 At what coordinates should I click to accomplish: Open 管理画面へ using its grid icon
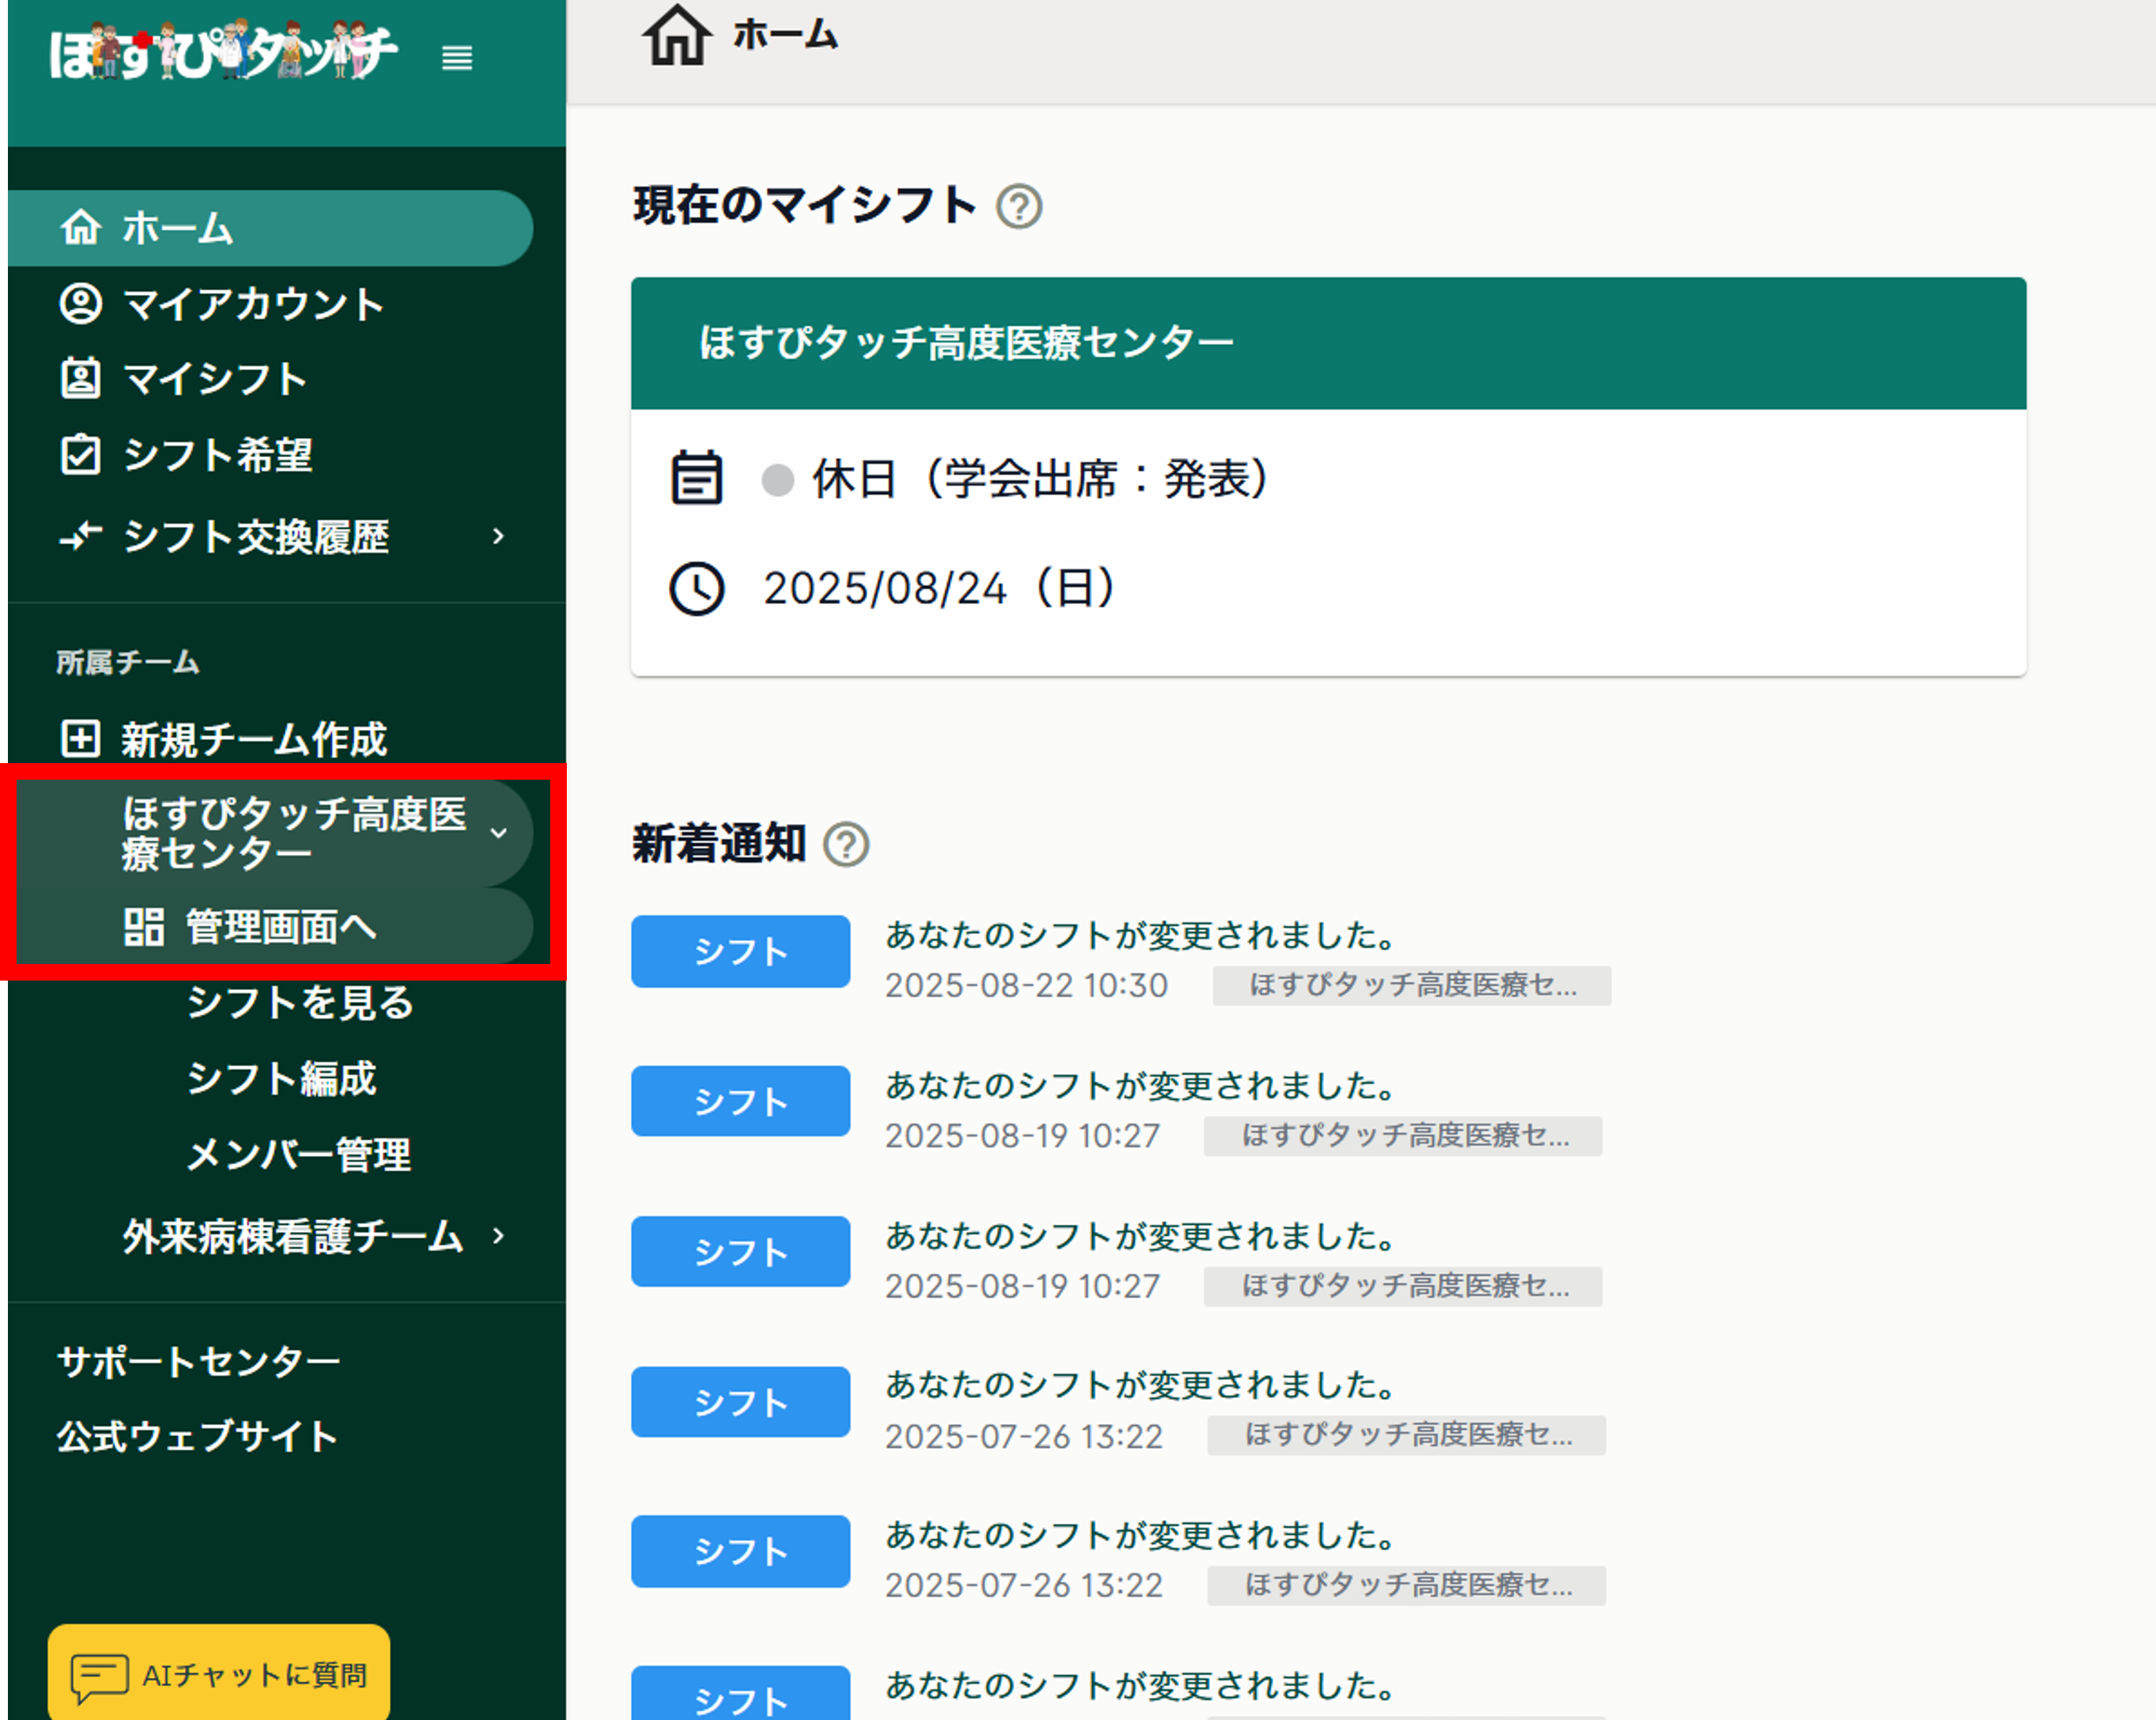coord(143,928)
